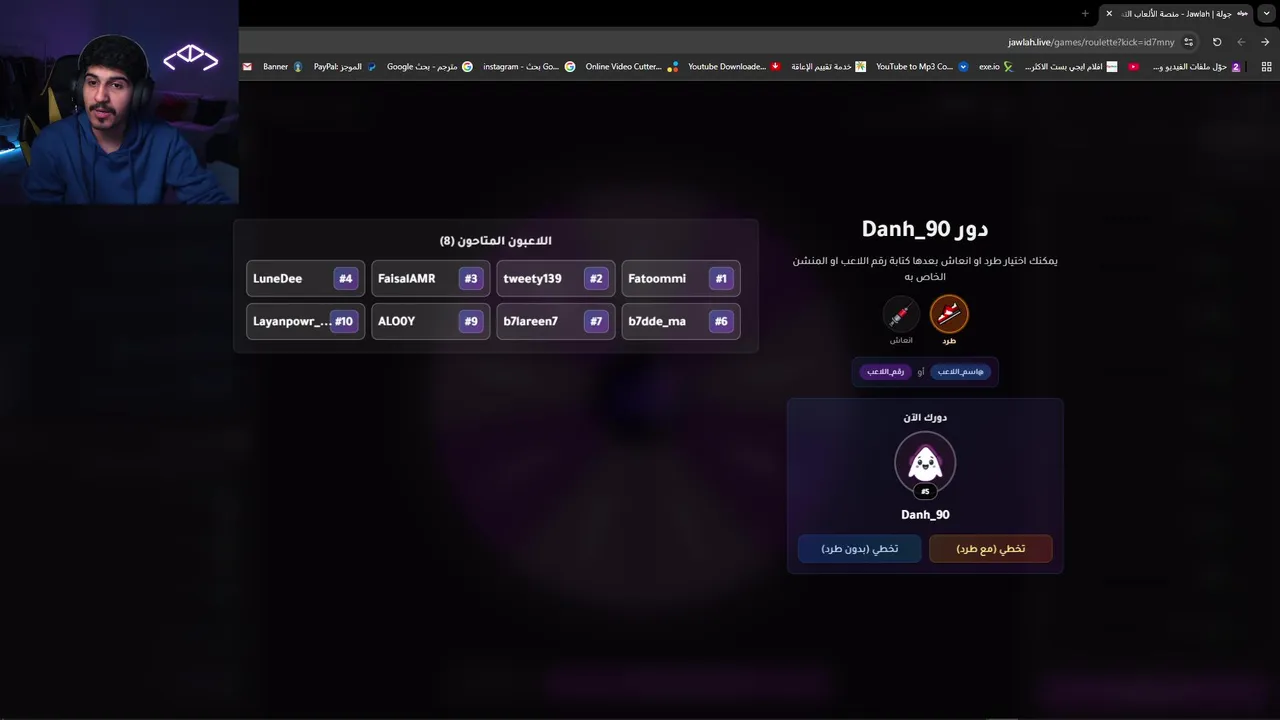Click the instruction text about kick or revive

click(x=925, y=269)
